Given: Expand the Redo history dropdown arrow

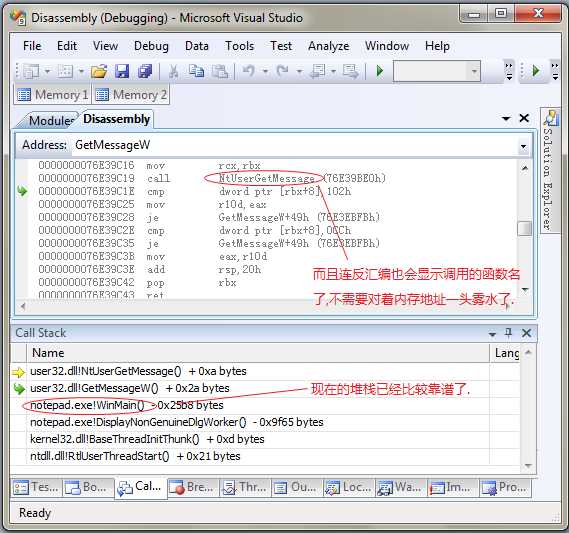Looking at the screenshot, I should [x=299, y=71].
